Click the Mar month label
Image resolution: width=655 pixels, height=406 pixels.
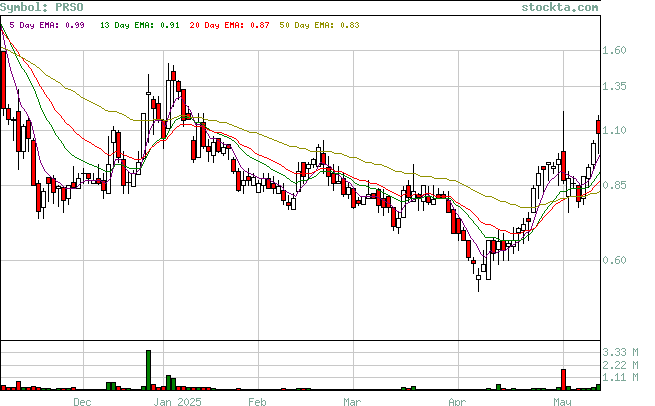pos(352,402)
